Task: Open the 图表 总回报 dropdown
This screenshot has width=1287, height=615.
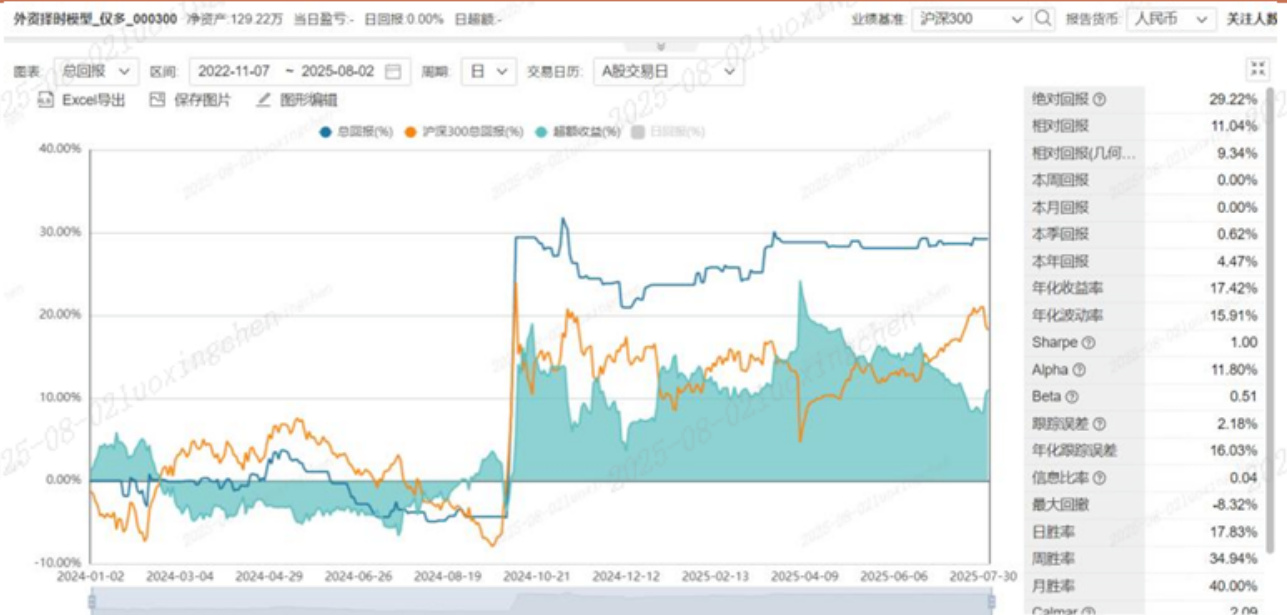Action: point(97,72)
